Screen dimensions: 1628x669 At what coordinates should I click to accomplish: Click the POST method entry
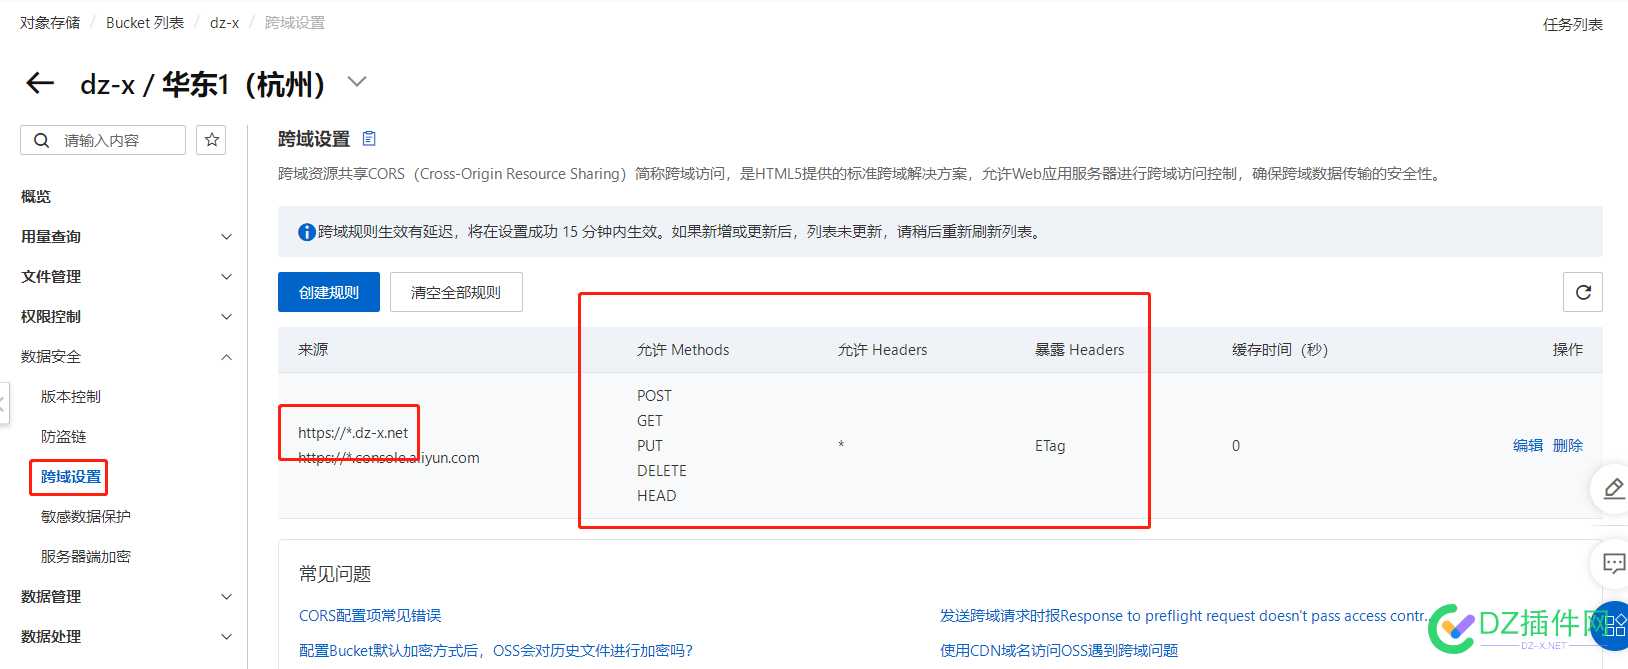[x=654, y=395]
